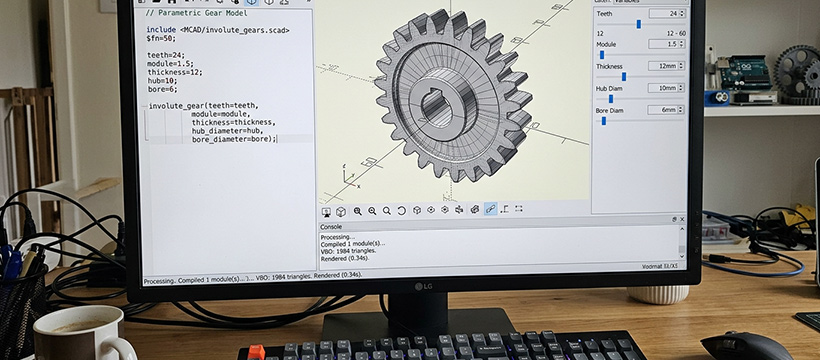
Task: Click the 'hub=10;' code line
Action: [162, 81]
